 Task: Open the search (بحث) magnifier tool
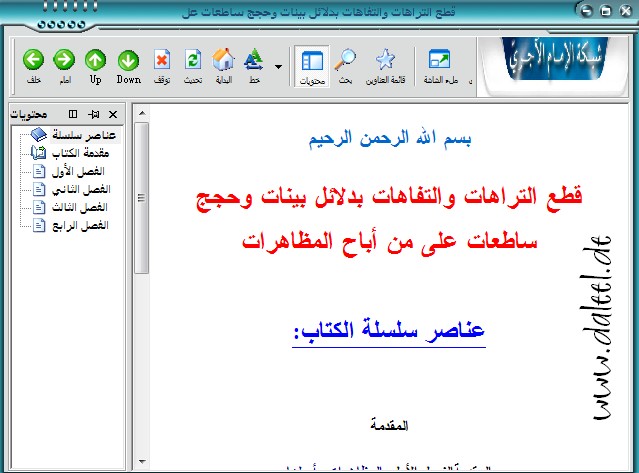344,64
